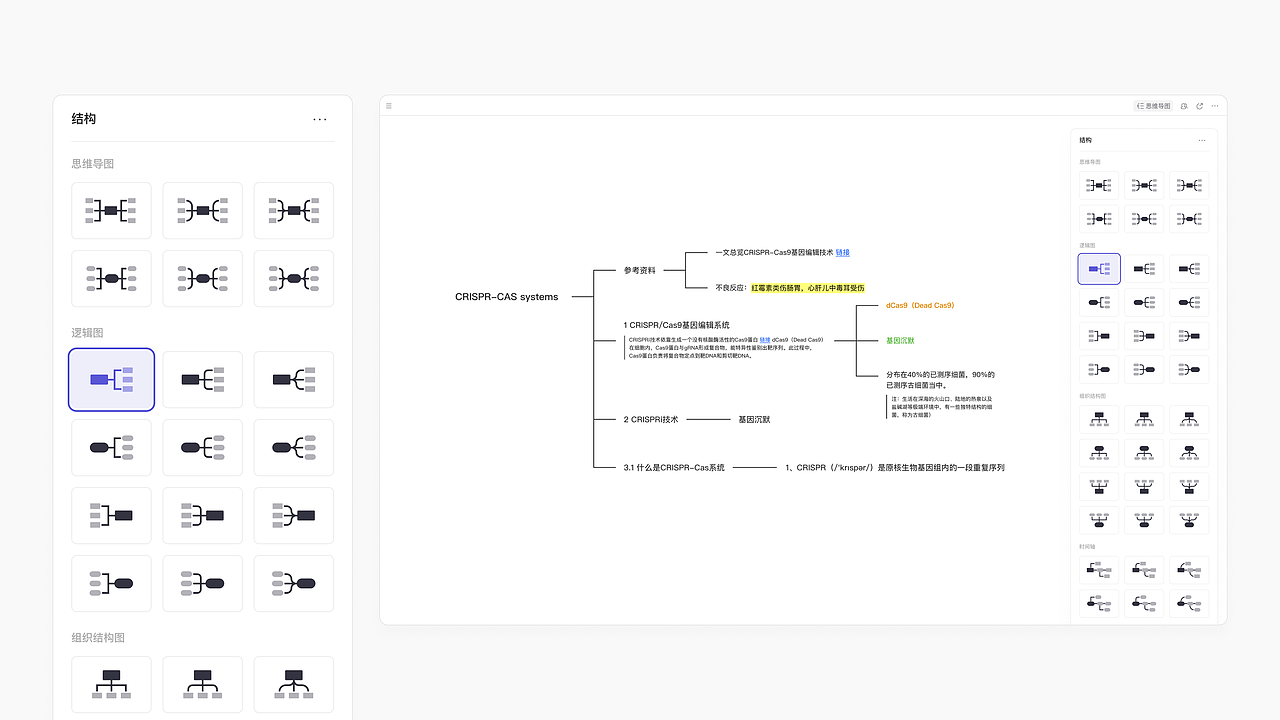Viewport: 1280px width, 720px height.
Task: Click the collaborator icon in app header
Action: pyautogui.click(x=1184, y=105)
